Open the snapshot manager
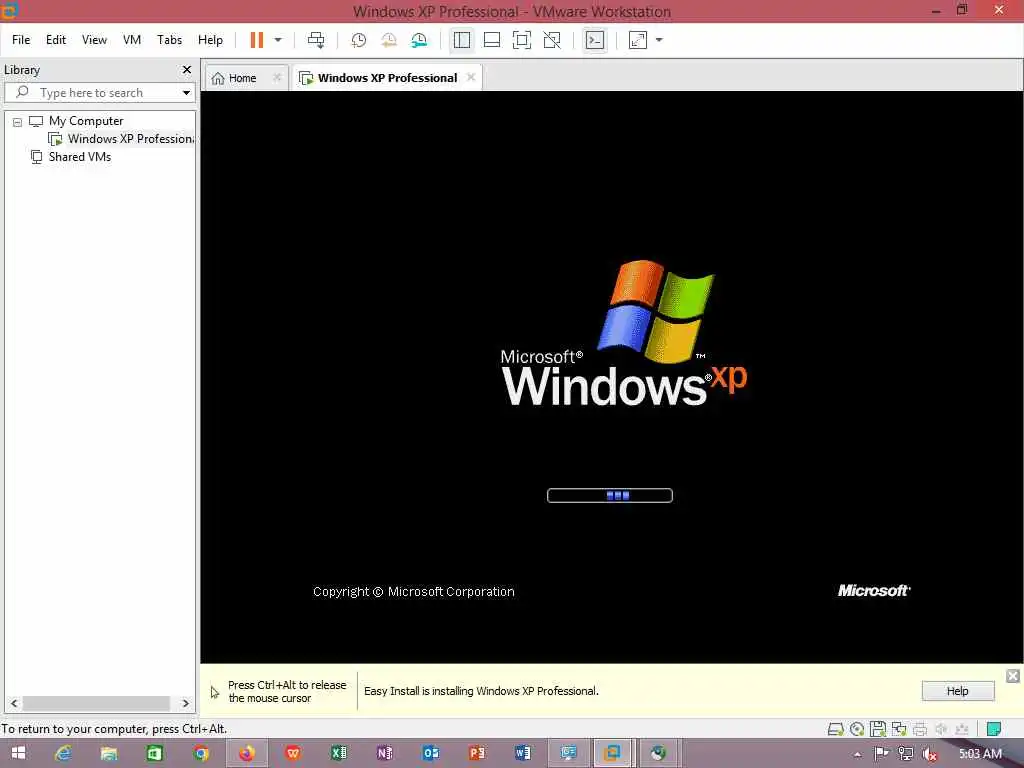The image size is (1024, 768). tap(419, 40)
